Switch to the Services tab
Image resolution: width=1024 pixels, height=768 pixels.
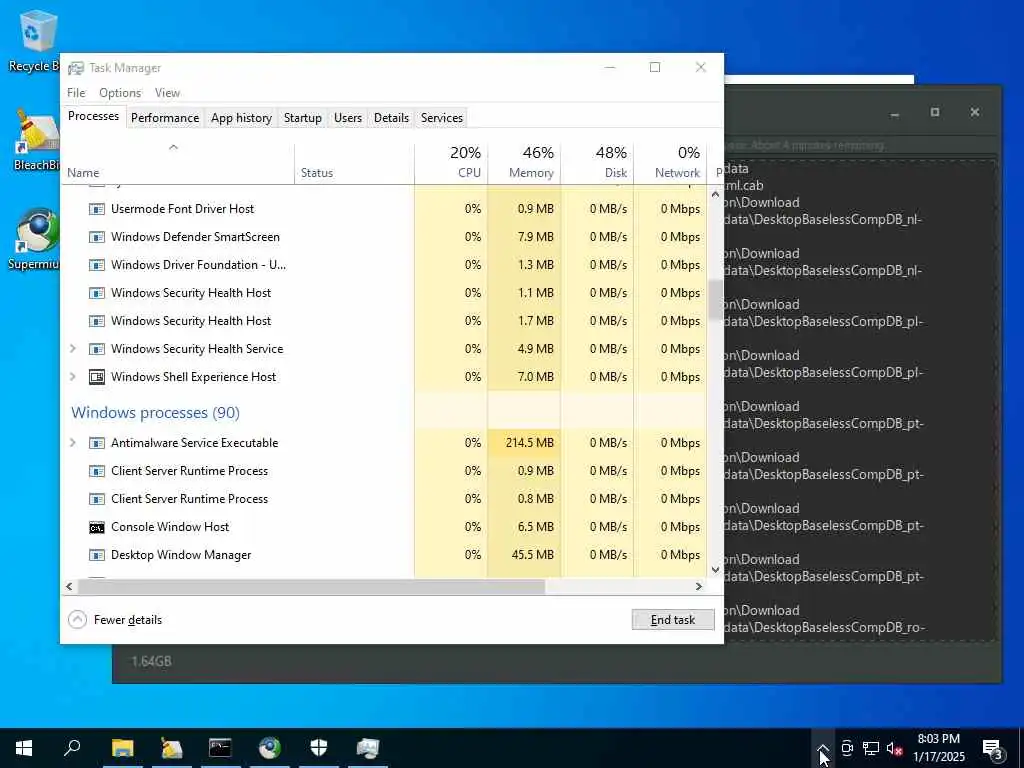click(441, 118)
